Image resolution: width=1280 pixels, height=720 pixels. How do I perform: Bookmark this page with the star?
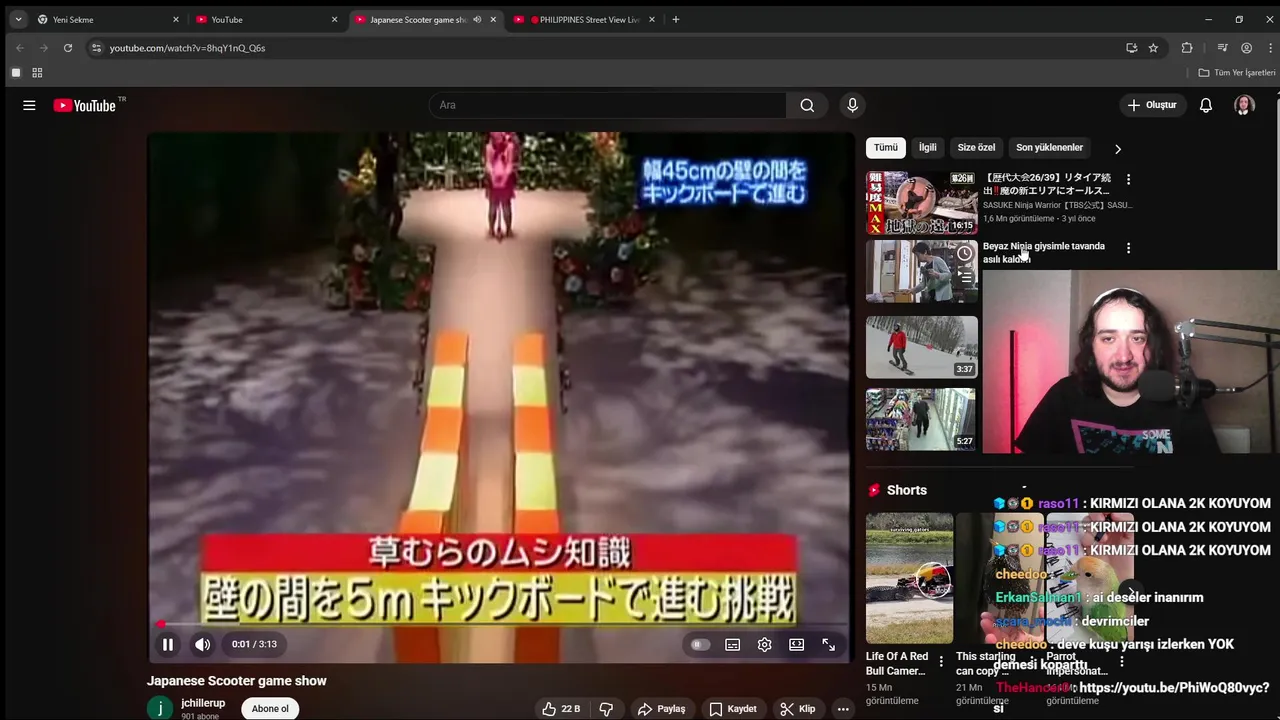coord(1153,48)
